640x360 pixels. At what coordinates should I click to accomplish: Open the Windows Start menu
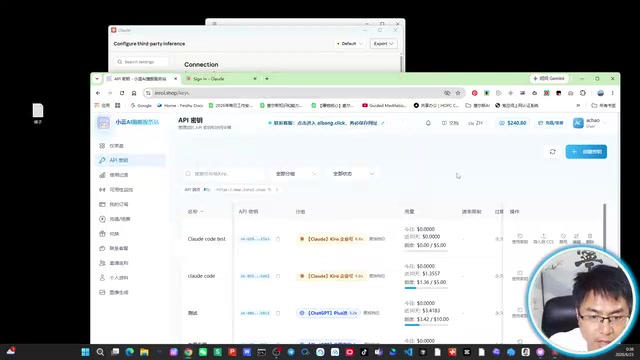(85, 352)
